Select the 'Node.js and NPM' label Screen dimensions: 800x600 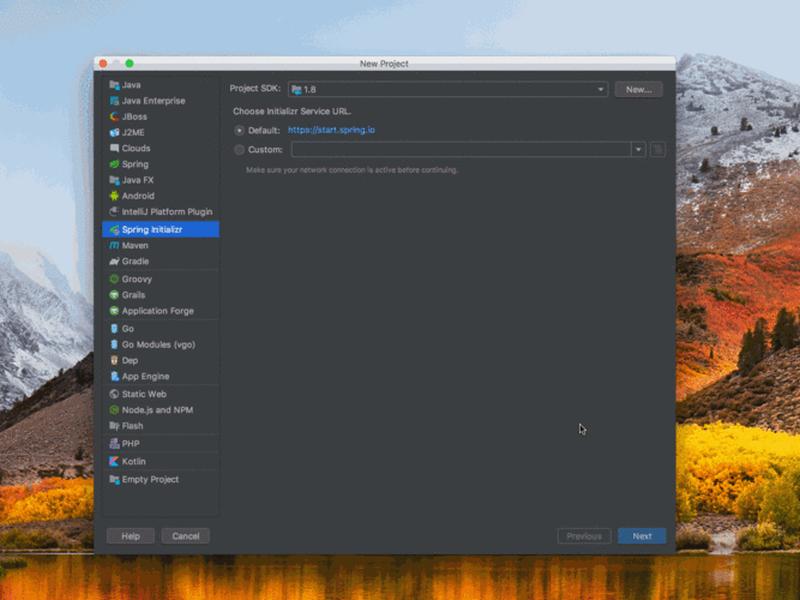click(x=158, y=410)
